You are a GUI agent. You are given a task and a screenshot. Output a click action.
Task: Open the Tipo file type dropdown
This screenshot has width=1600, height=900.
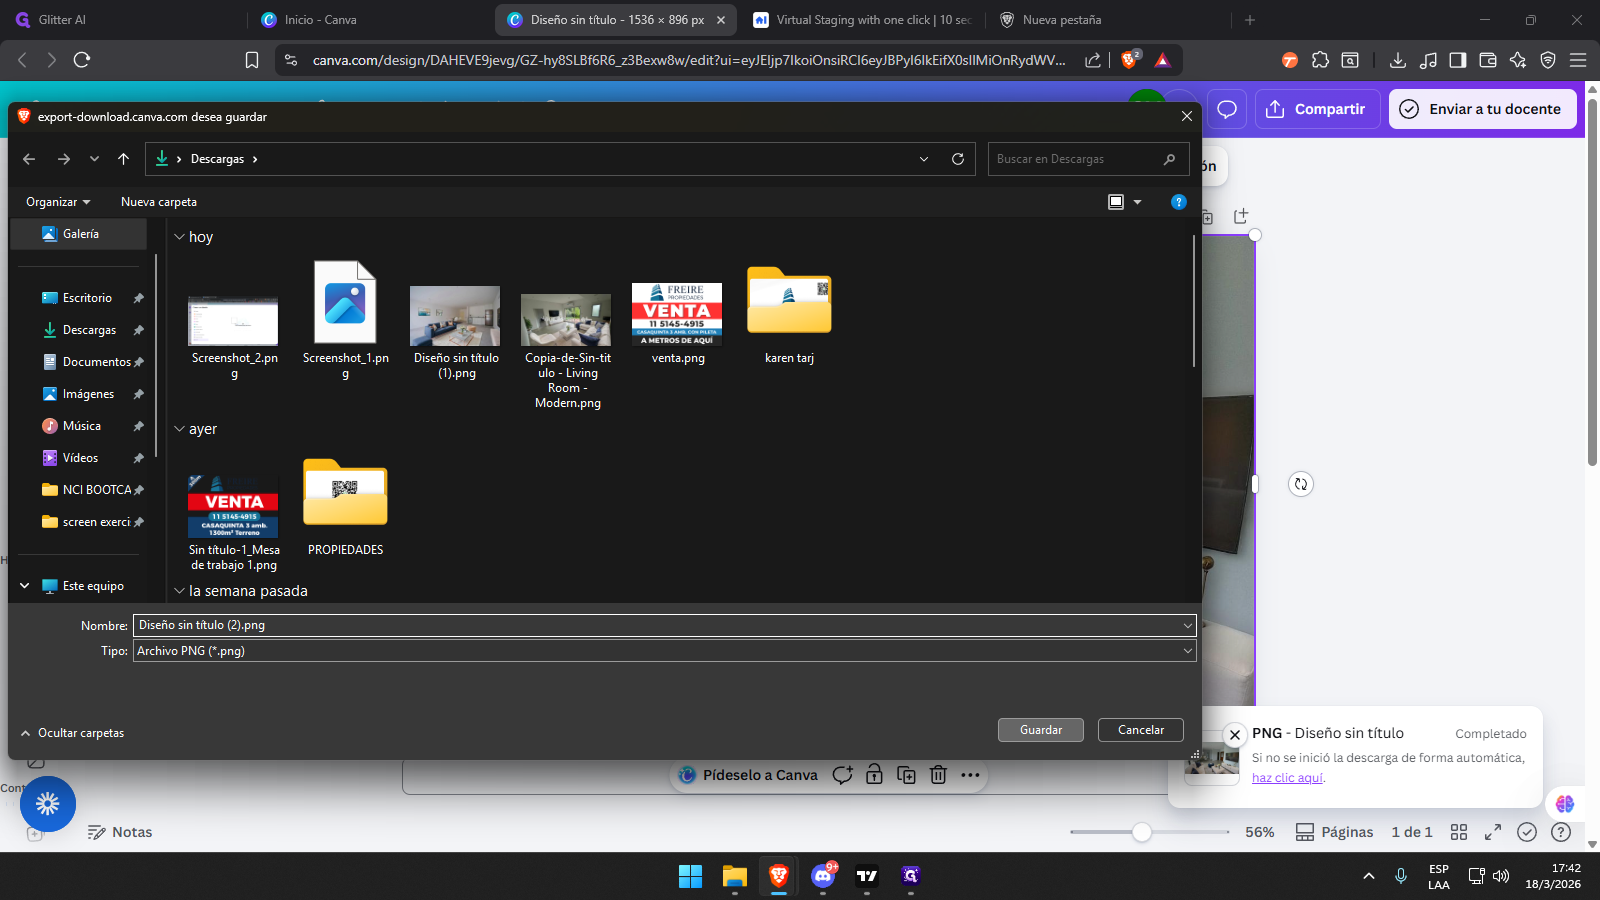1187,651
